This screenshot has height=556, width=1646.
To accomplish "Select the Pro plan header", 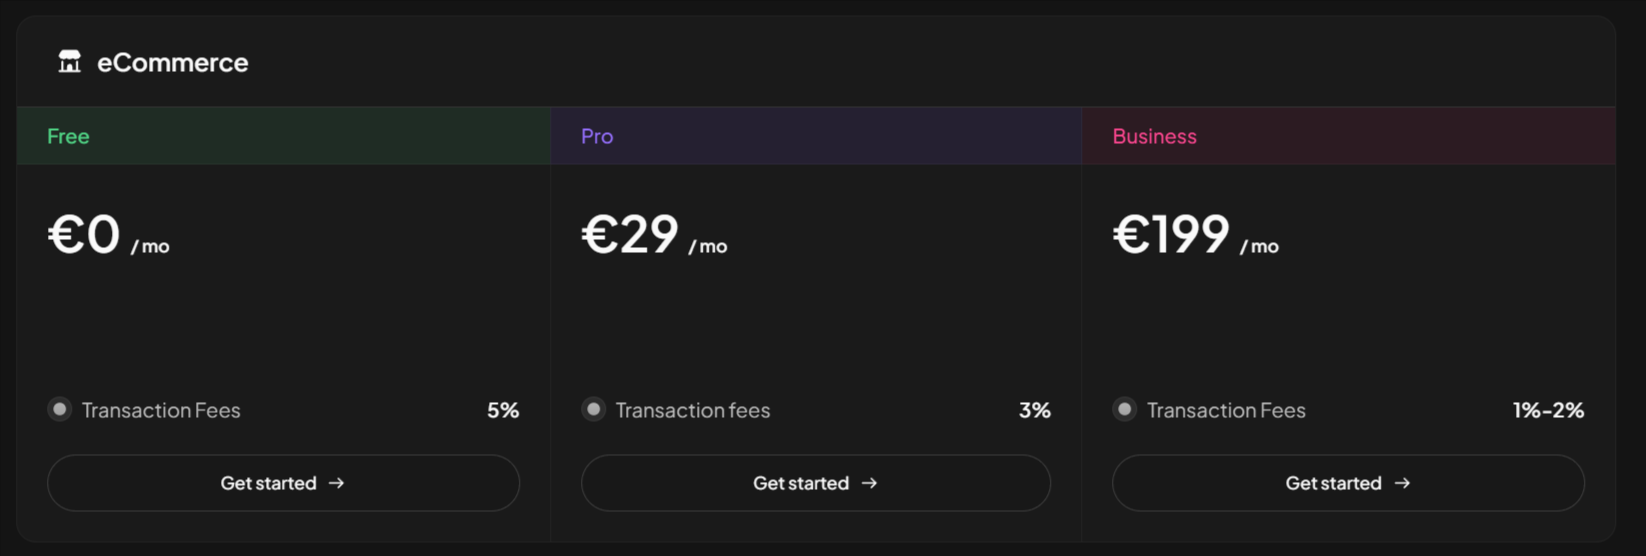I will (597, 136).
